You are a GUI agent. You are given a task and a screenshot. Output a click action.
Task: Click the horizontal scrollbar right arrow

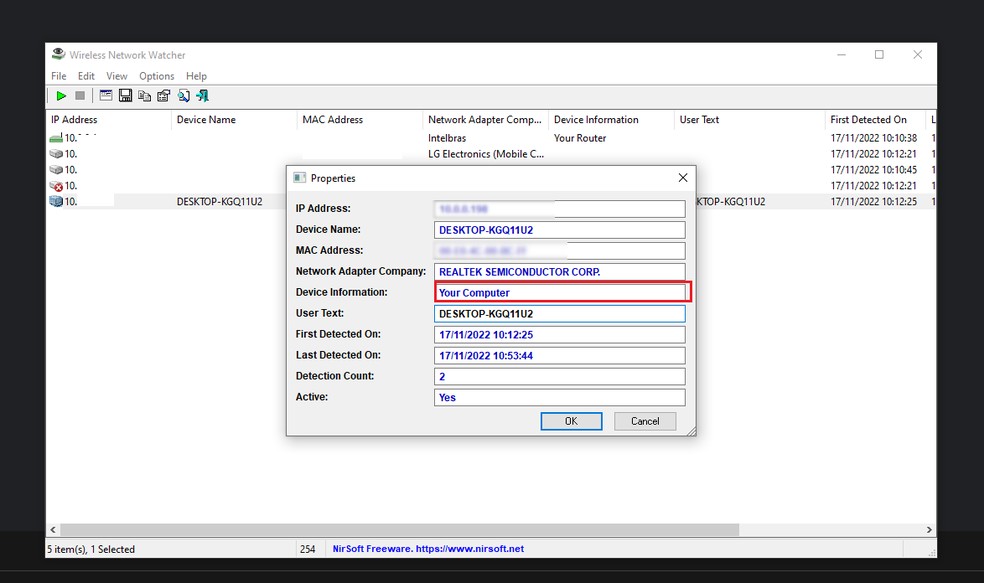[x=929, y=530]
